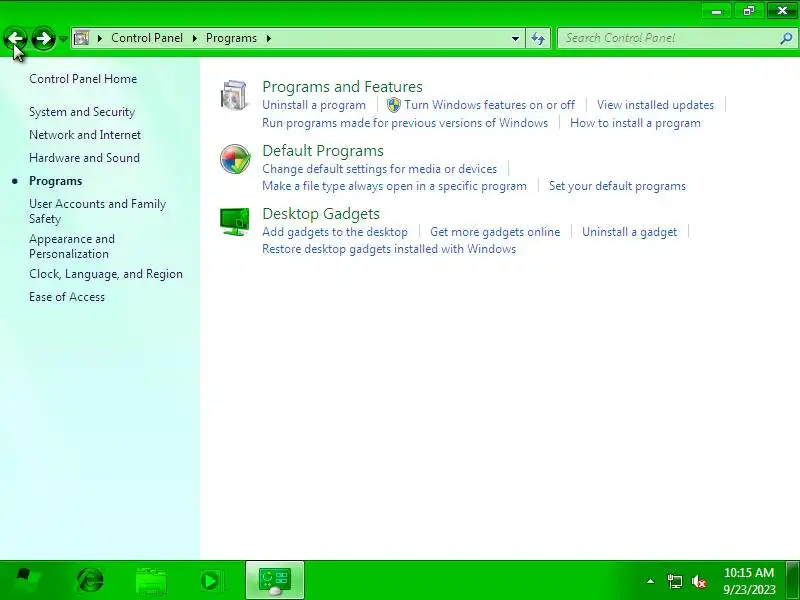Viewport: 800px width, 600px height.
Task: Open the clock showing 10:15 AM
Action: tap(749, 581)
